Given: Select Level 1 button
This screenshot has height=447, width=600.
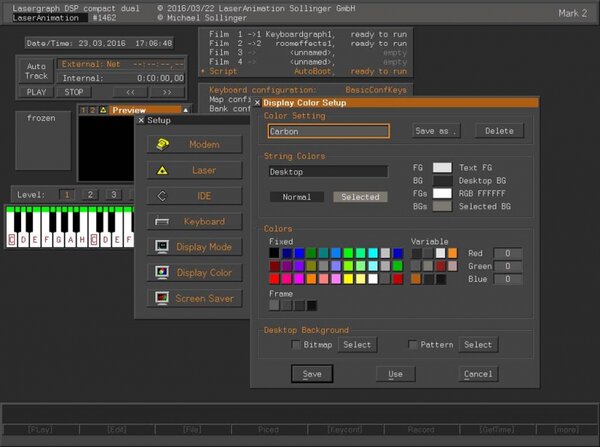Looking at the screenshot, I should (67, 194).
